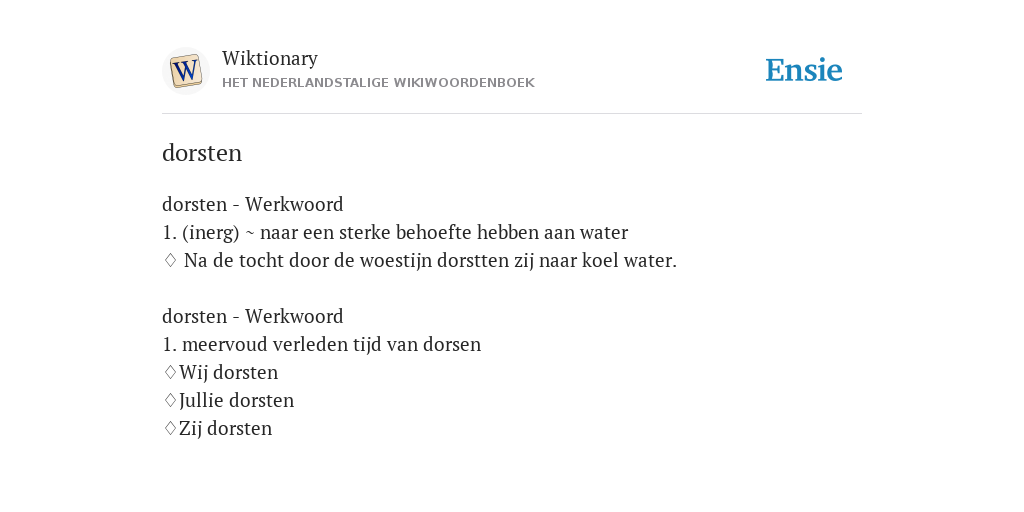Click the diamond bullet before 'Na de tocht'
The image size is (1024, 512).
point(170,261)
